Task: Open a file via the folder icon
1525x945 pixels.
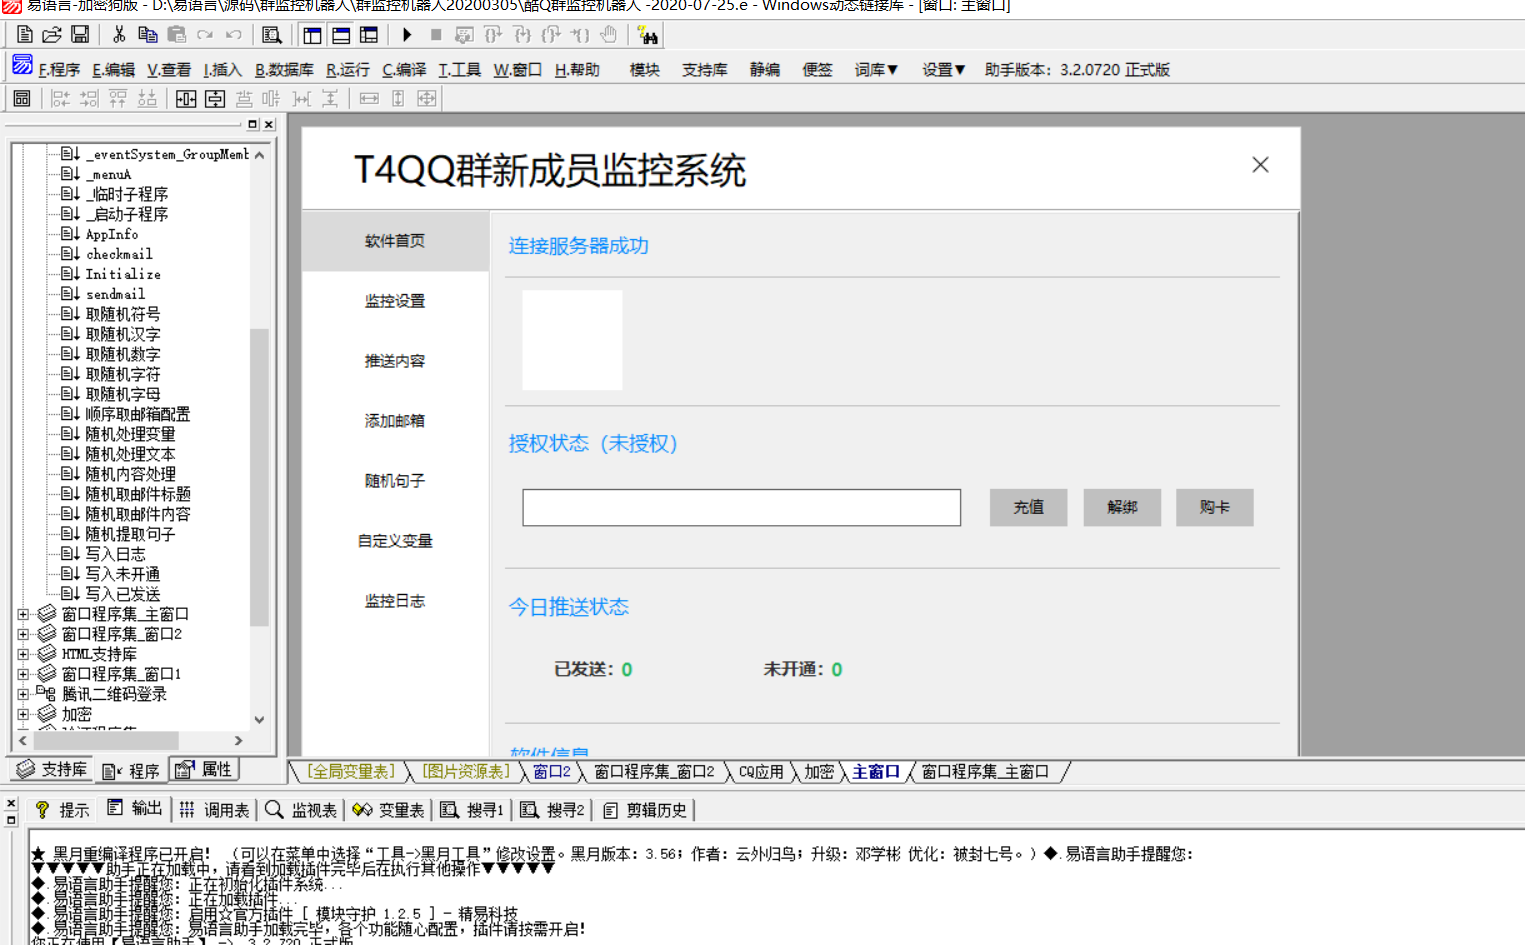Action: (52, 35)
